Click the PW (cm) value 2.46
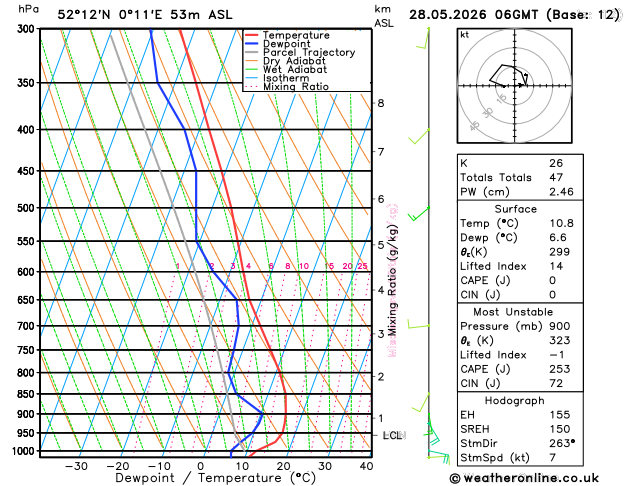Screen dimensions: 629x486 561,192
